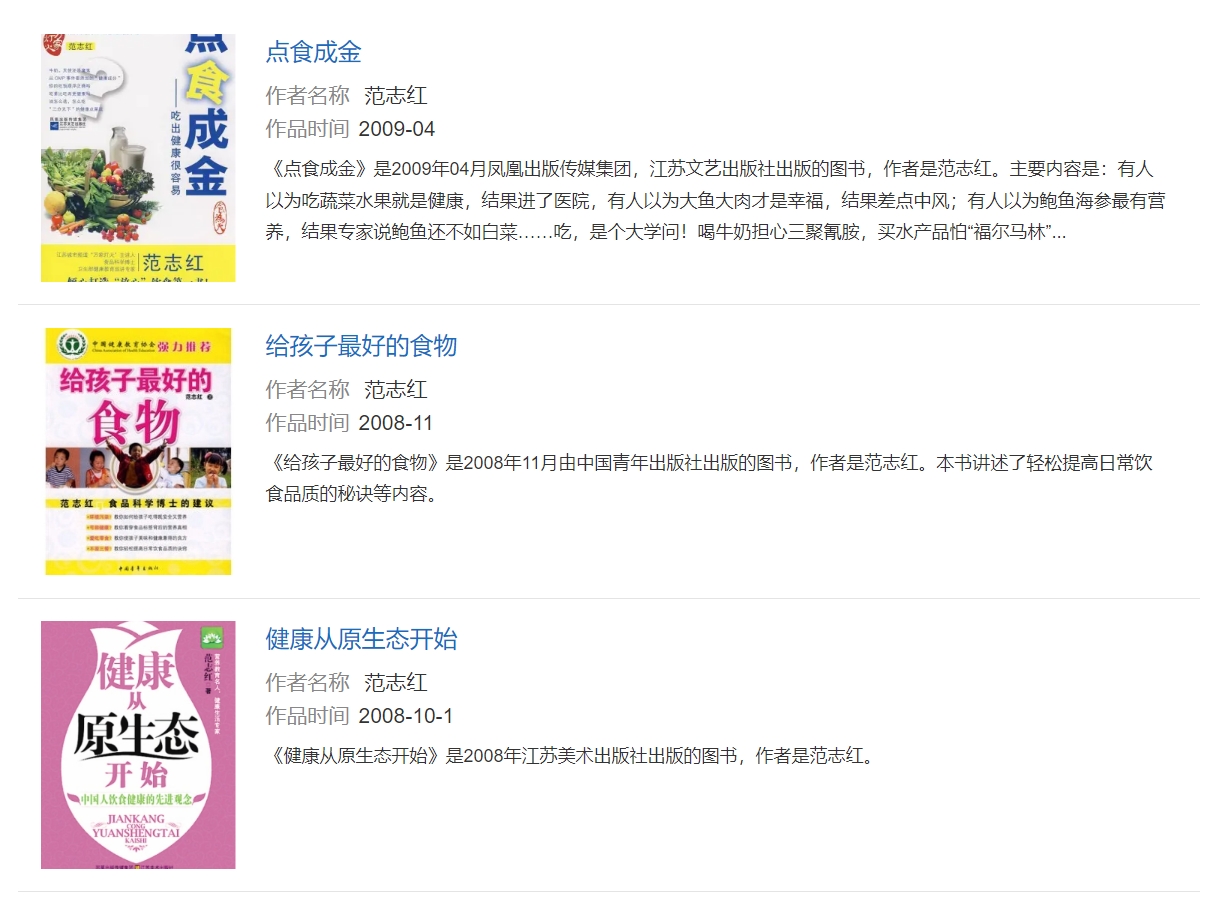Viewport: 1210px width, 901px height.
Task: Click the 作品时间 label beside 2008-11
Action: click(x=307, y=423)
